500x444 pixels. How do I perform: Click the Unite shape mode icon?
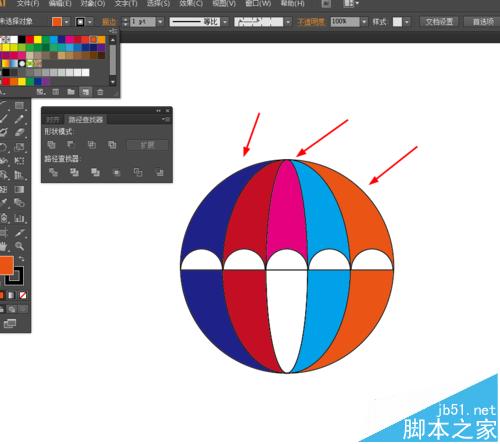[51, 145]
